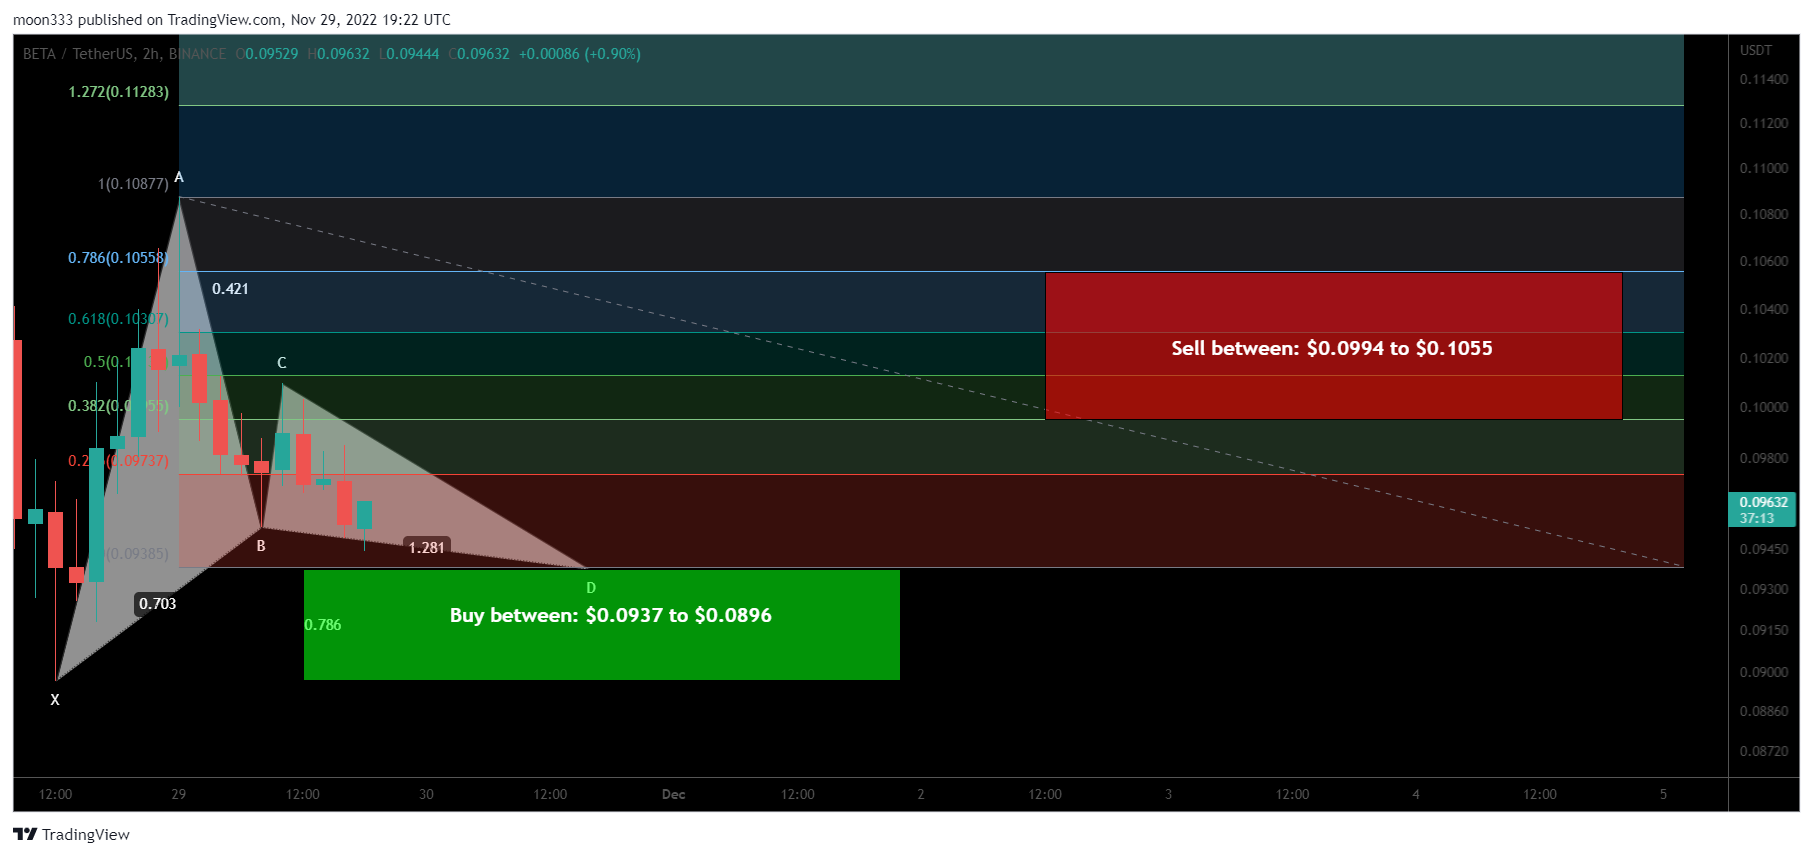Click pattern point B label
Screen dimensions: 1813x856
261,546
